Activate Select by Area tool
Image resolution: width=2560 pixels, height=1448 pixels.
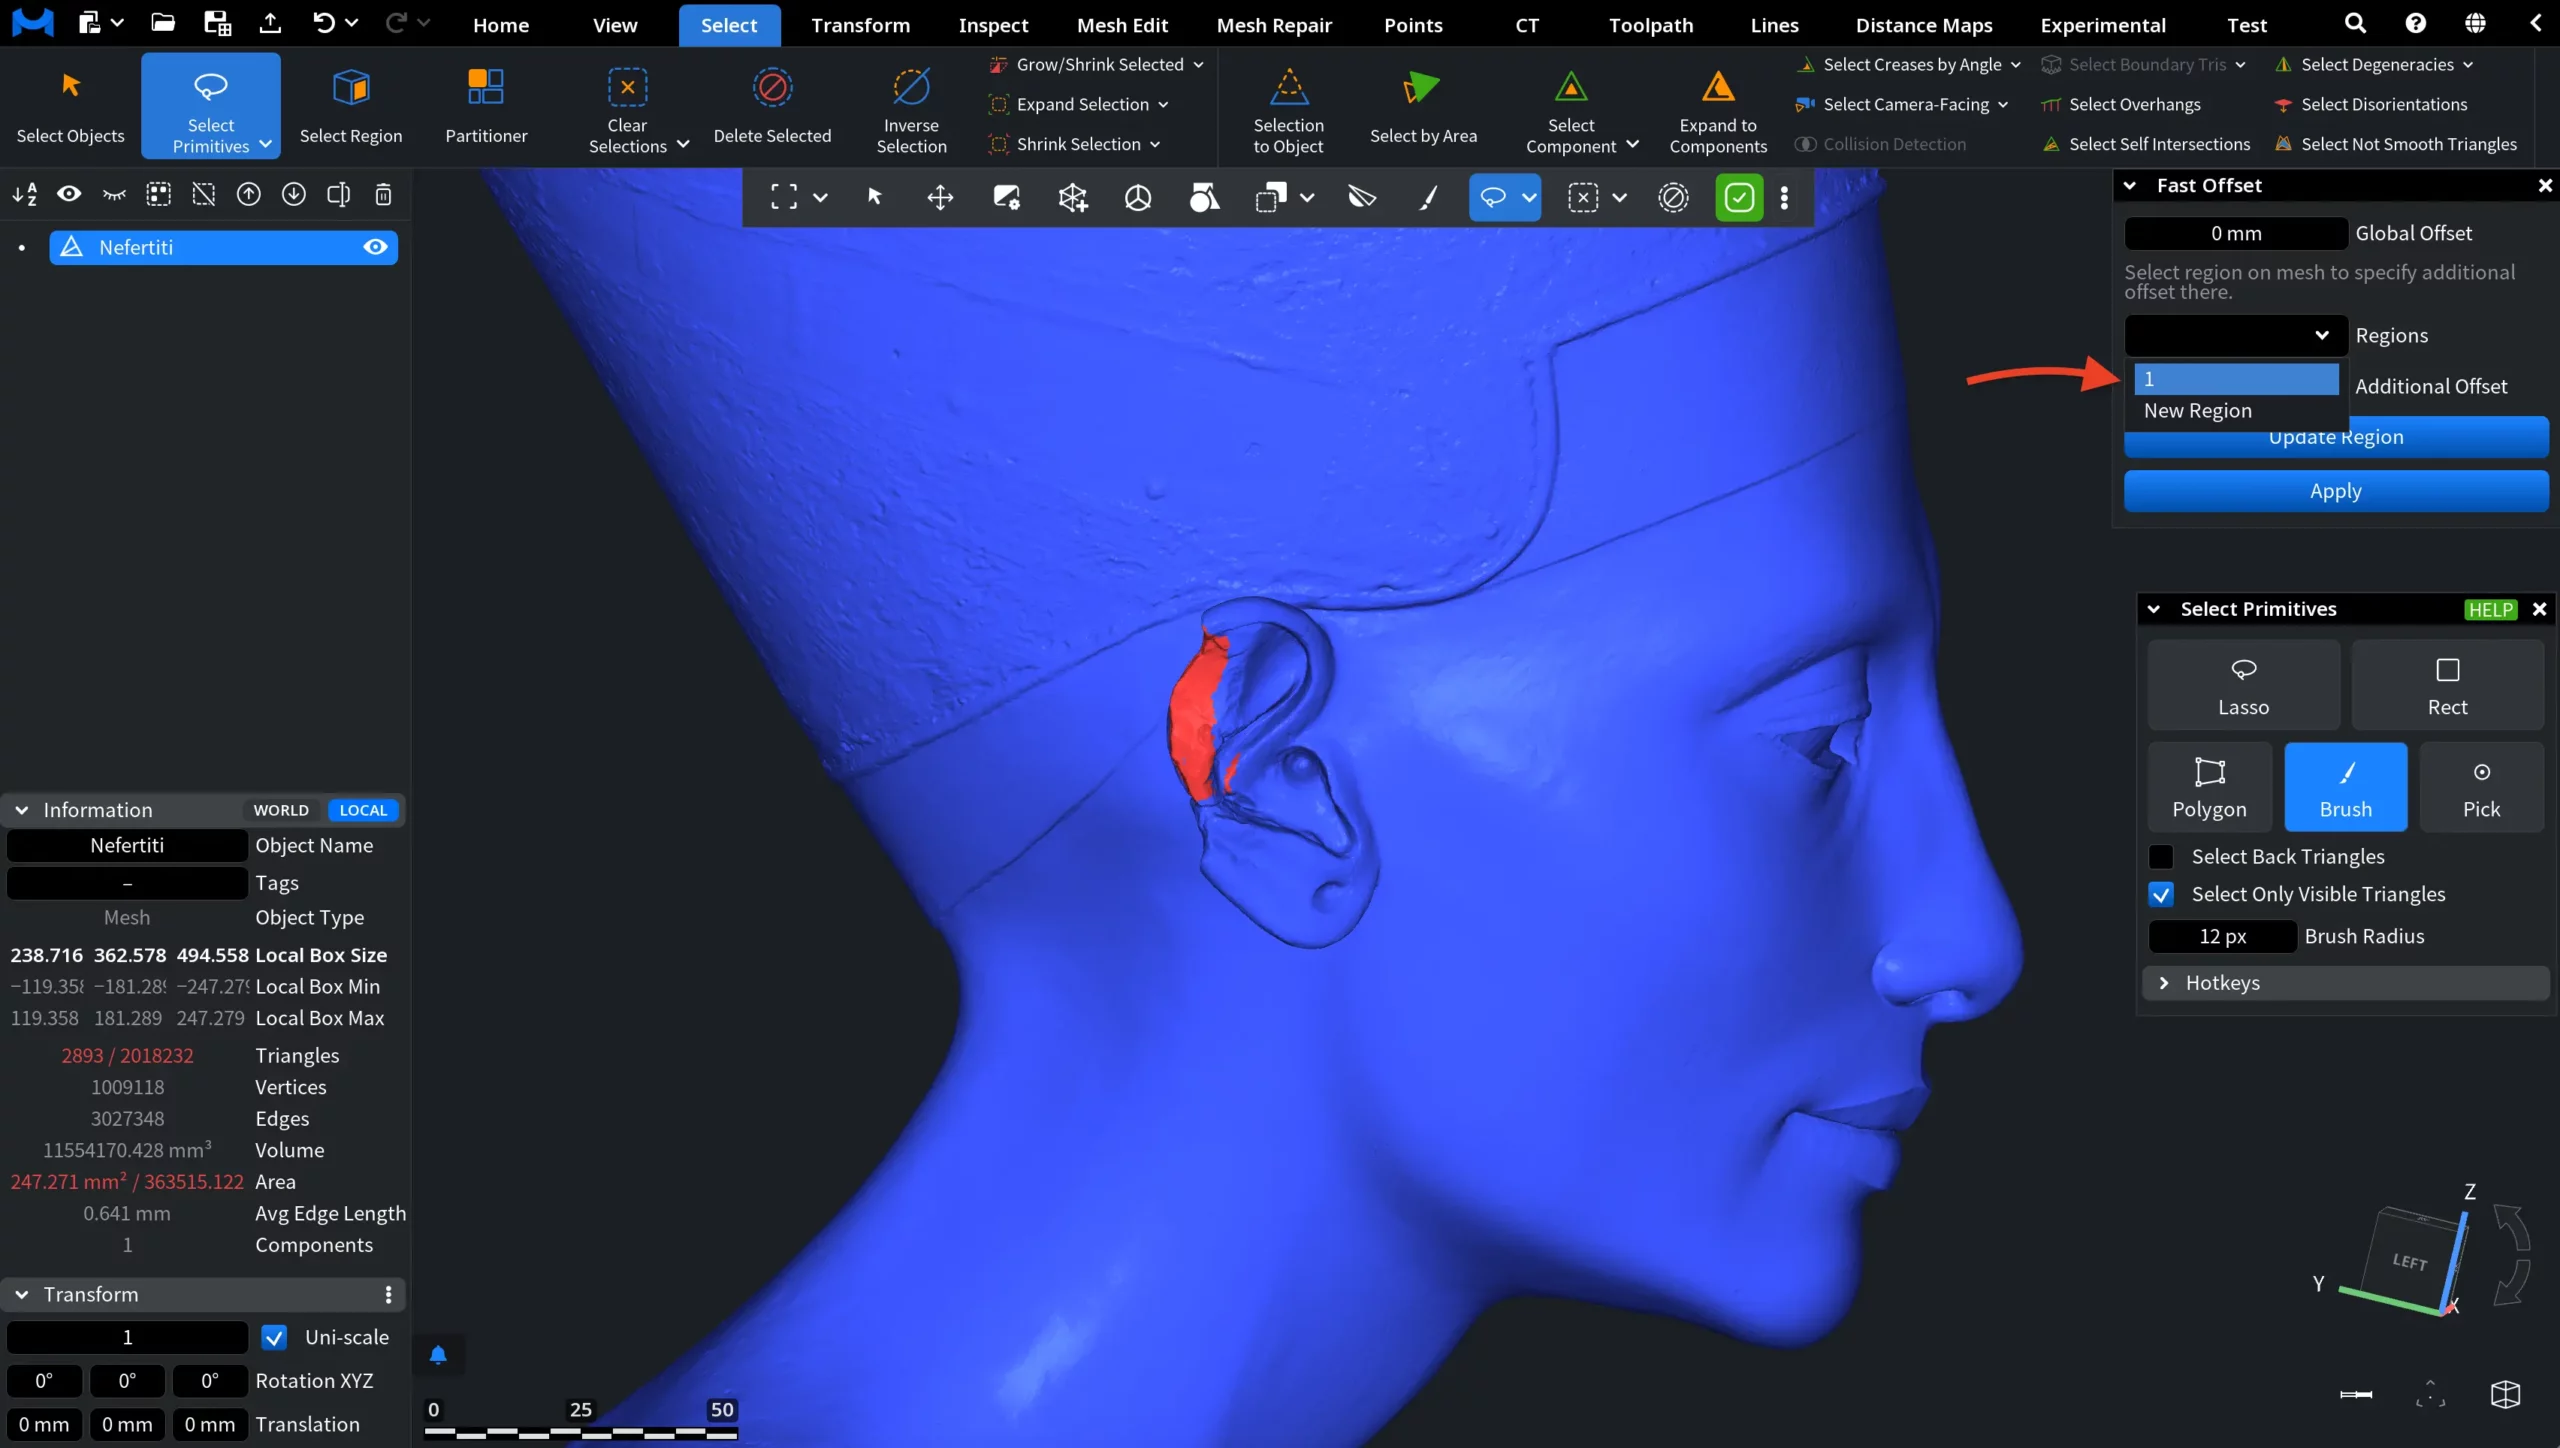point(1423,106)
